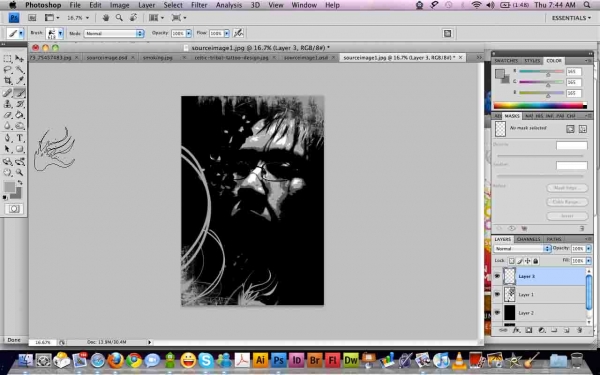Add a pixel mask in Masks panel
The height and width of the screenshot is (375, 600).
(570, 129)
